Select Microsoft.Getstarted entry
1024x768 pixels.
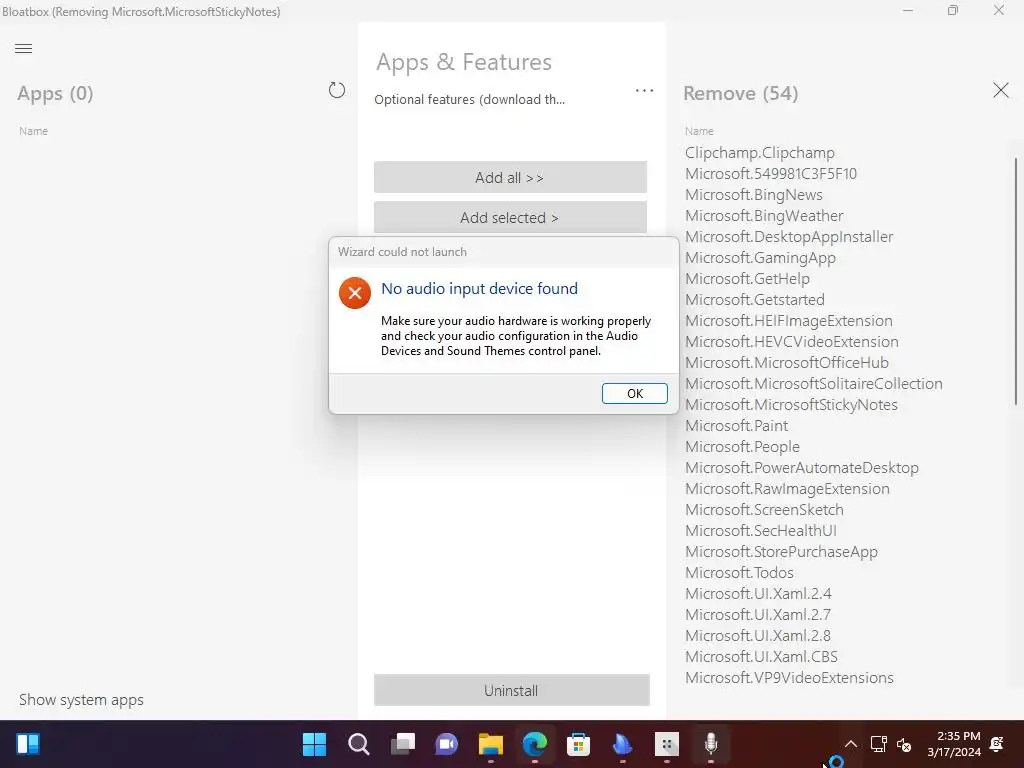click(754, 300)
